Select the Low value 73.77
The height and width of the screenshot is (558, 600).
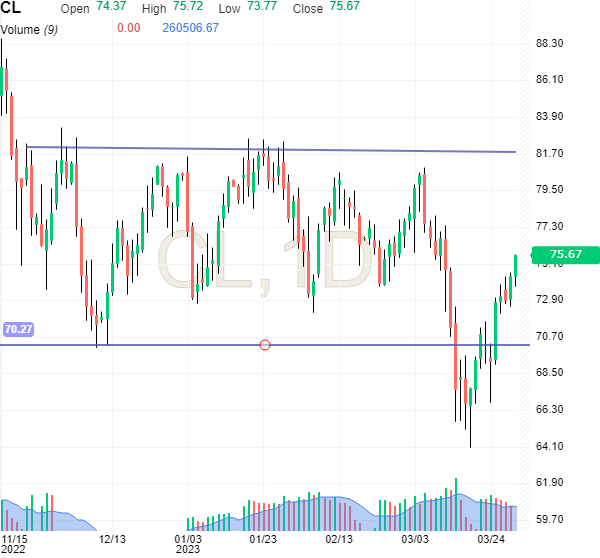point(262,7)
